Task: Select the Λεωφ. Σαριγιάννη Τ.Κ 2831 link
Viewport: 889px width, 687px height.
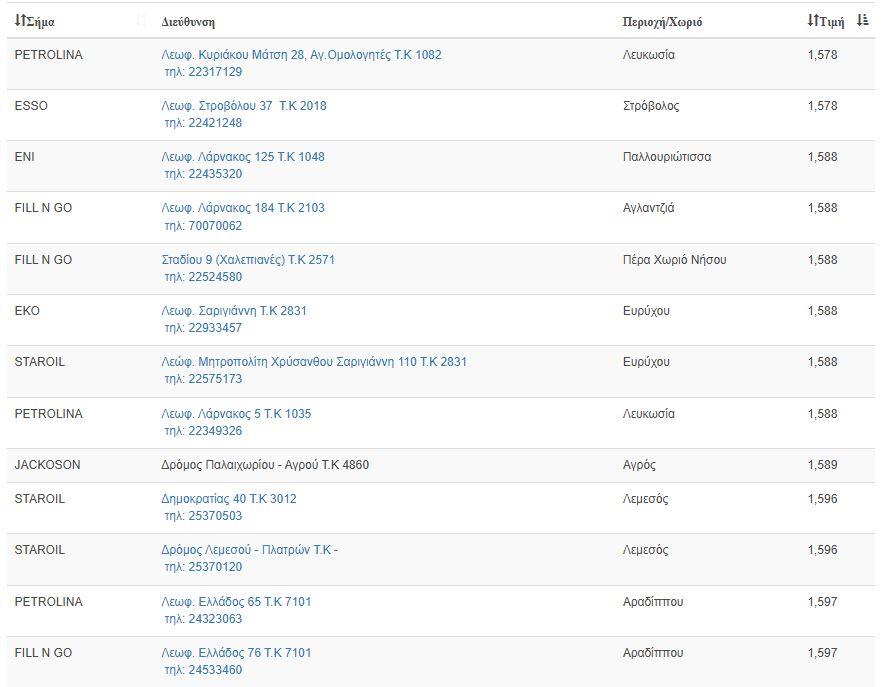Action: (x=234, y=311)
